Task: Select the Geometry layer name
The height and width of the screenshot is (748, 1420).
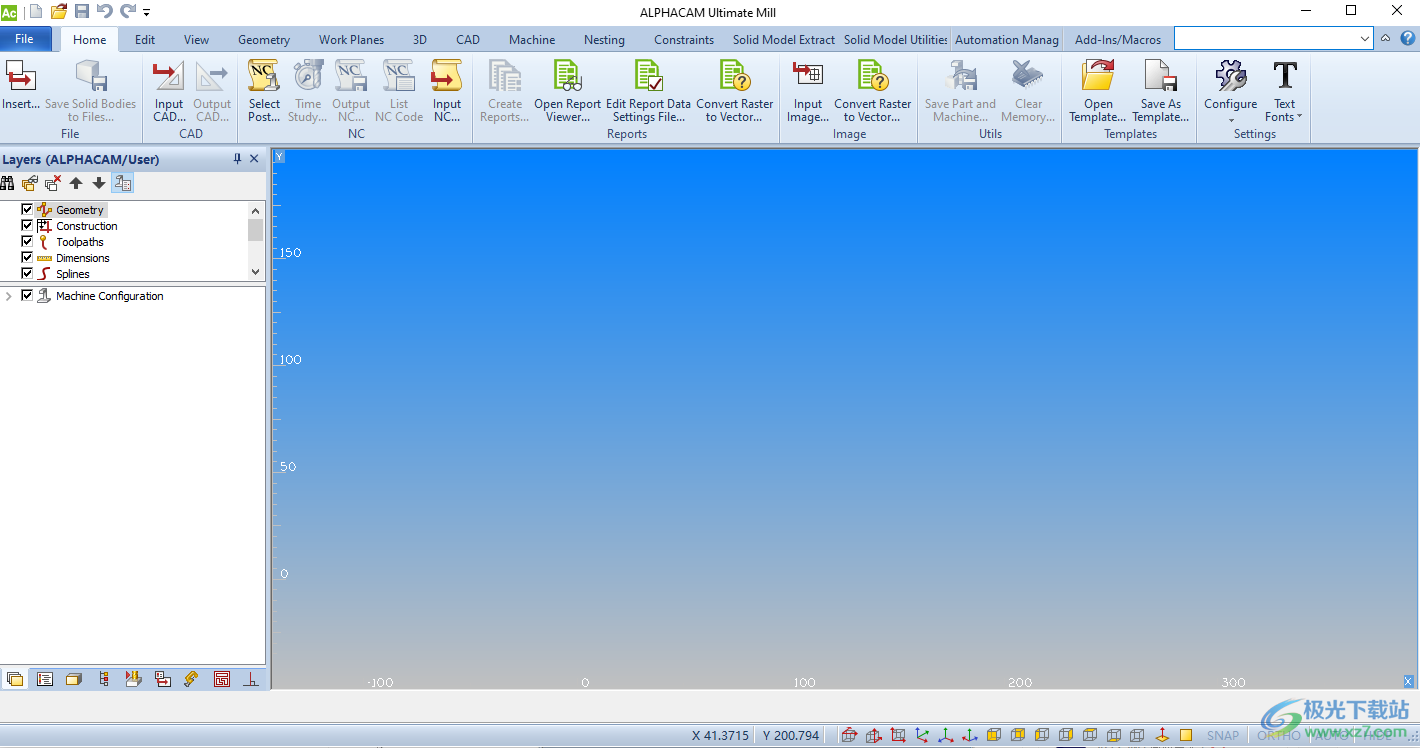Action: click(80, 210)
